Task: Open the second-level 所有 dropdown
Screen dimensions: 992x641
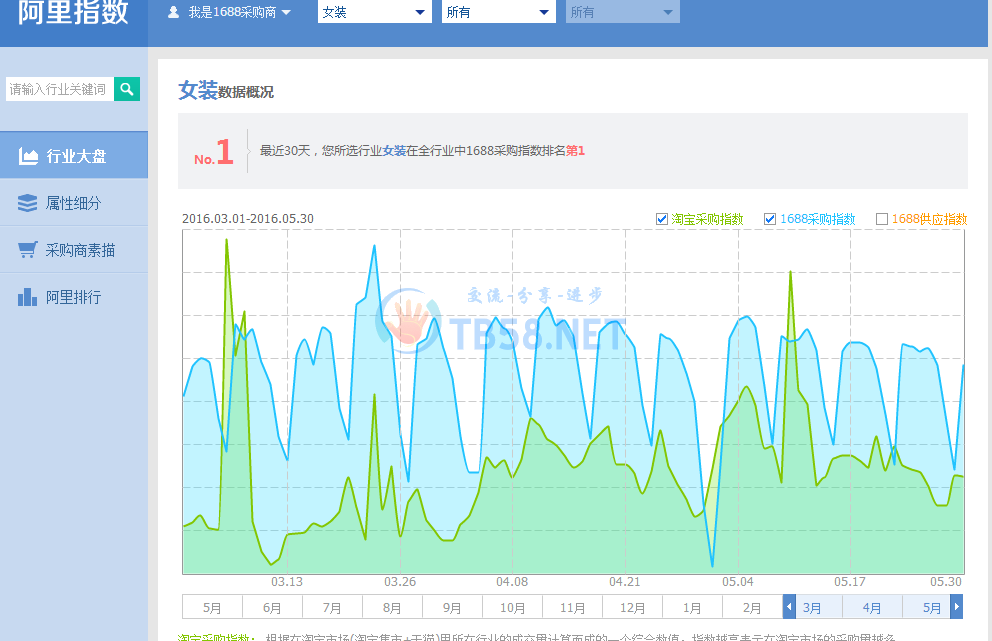Action: pos(499,12)
